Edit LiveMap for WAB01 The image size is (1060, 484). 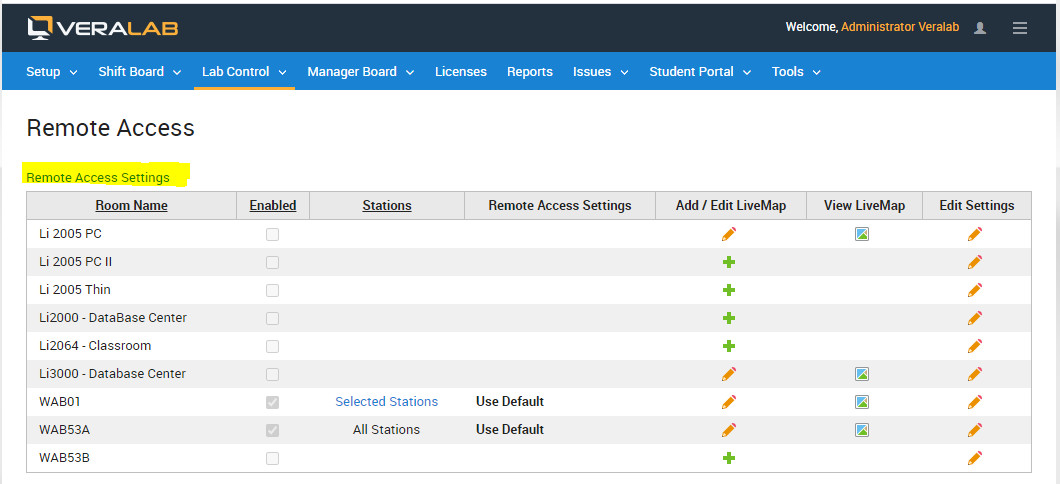[728, 402]
